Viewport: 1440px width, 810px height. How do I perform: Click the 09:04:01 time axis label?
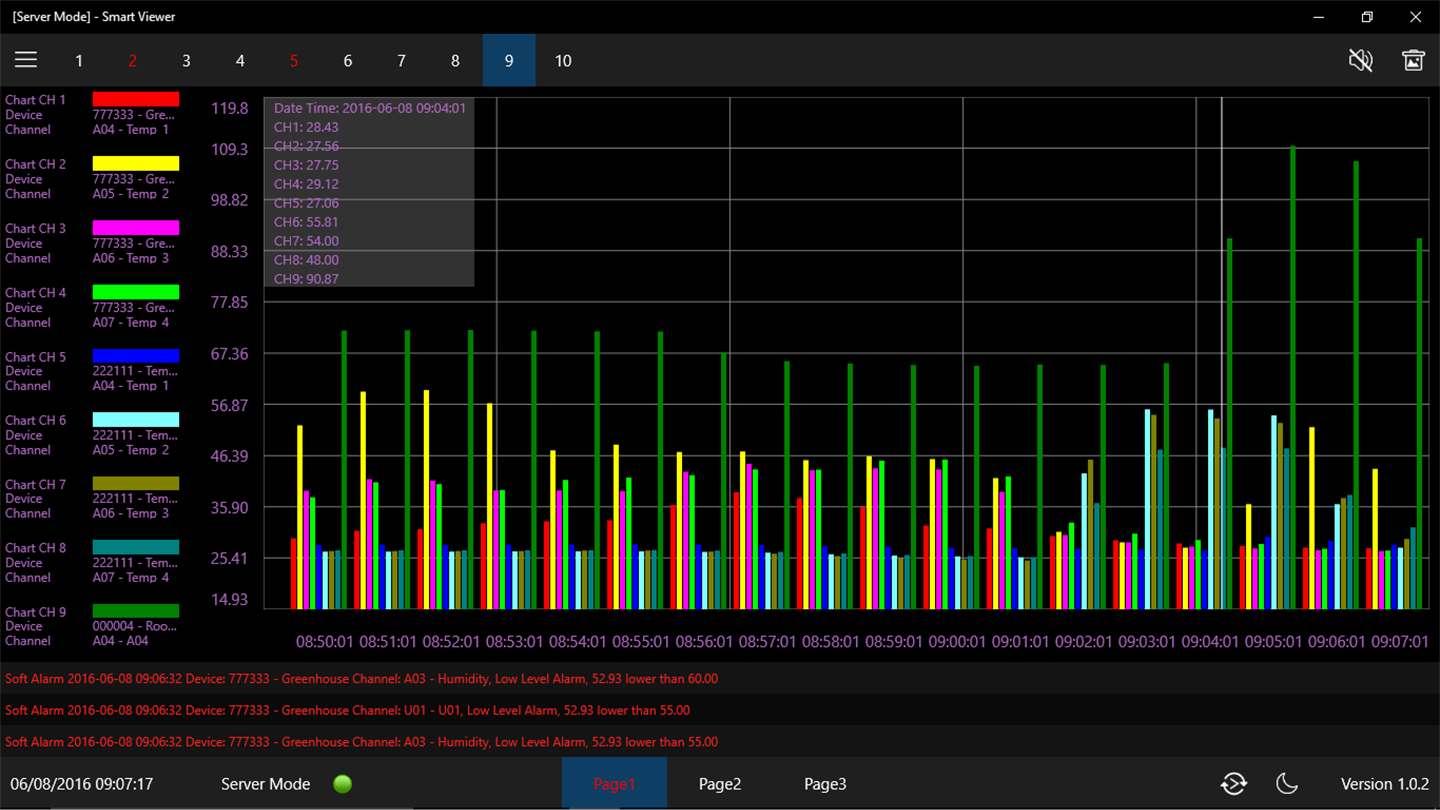click(1210, 642)
